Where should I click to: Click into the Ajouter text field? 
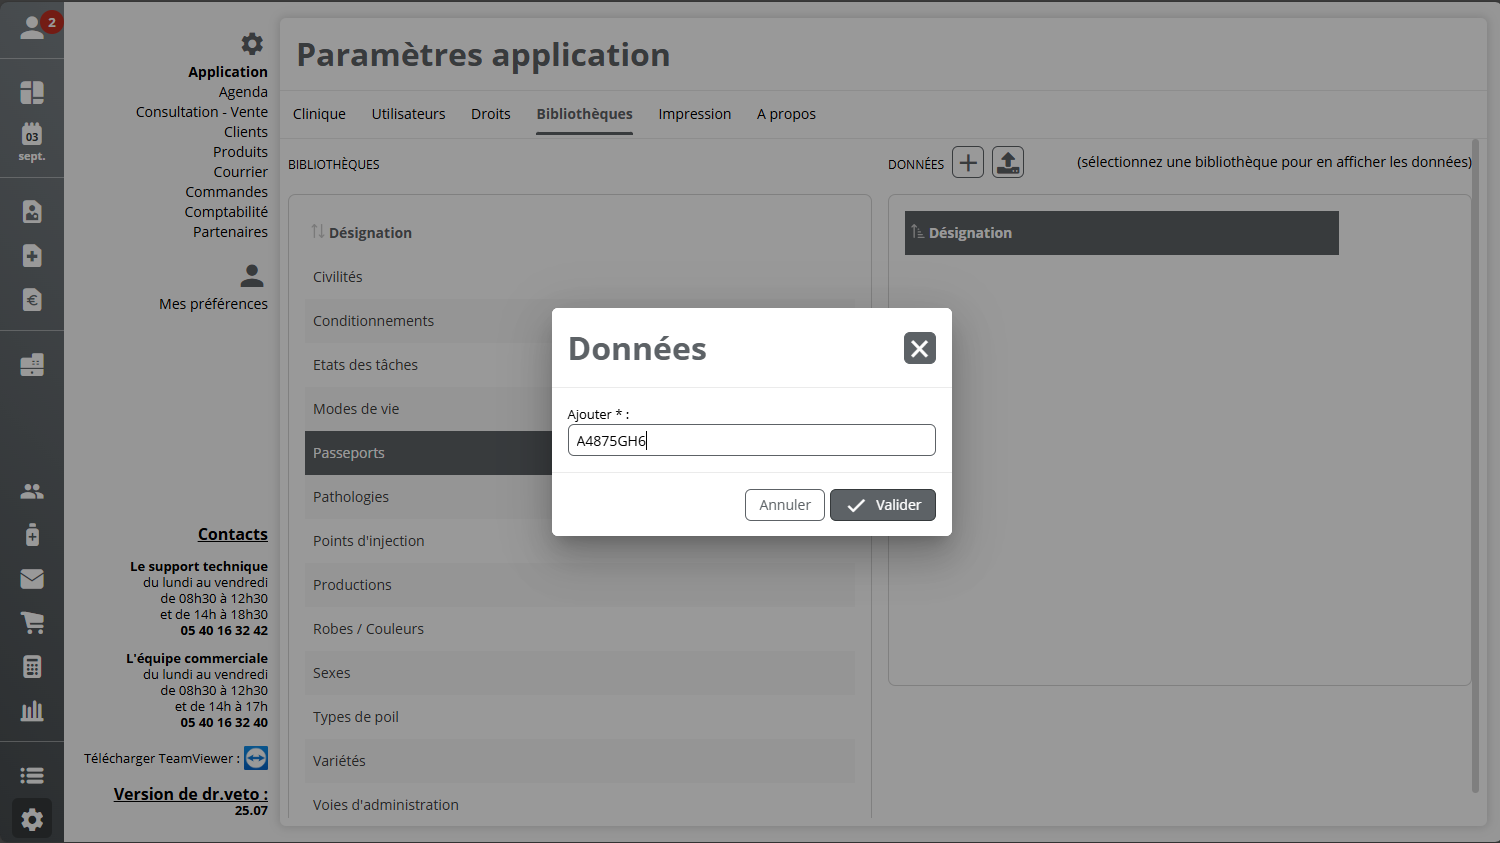(751, 440)
